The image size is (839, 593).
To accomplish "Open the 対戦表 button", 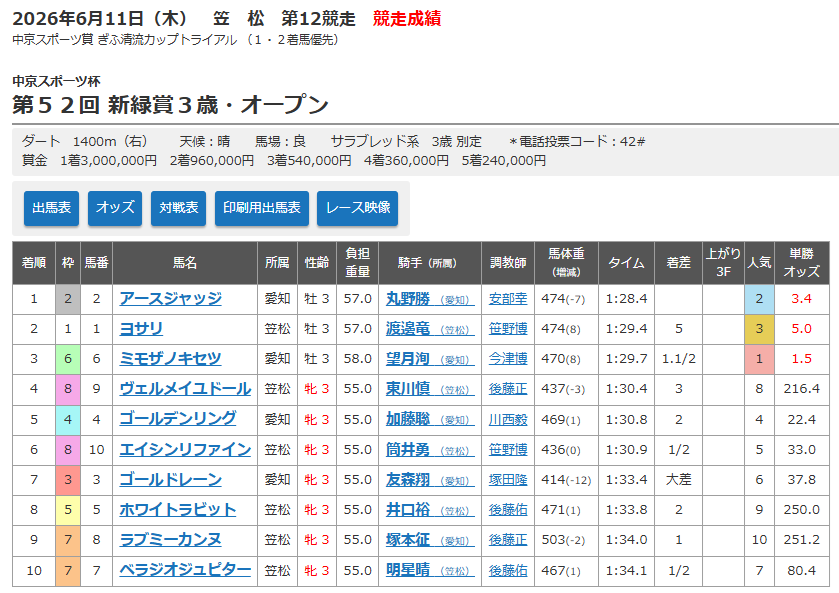I will [179, 208].
